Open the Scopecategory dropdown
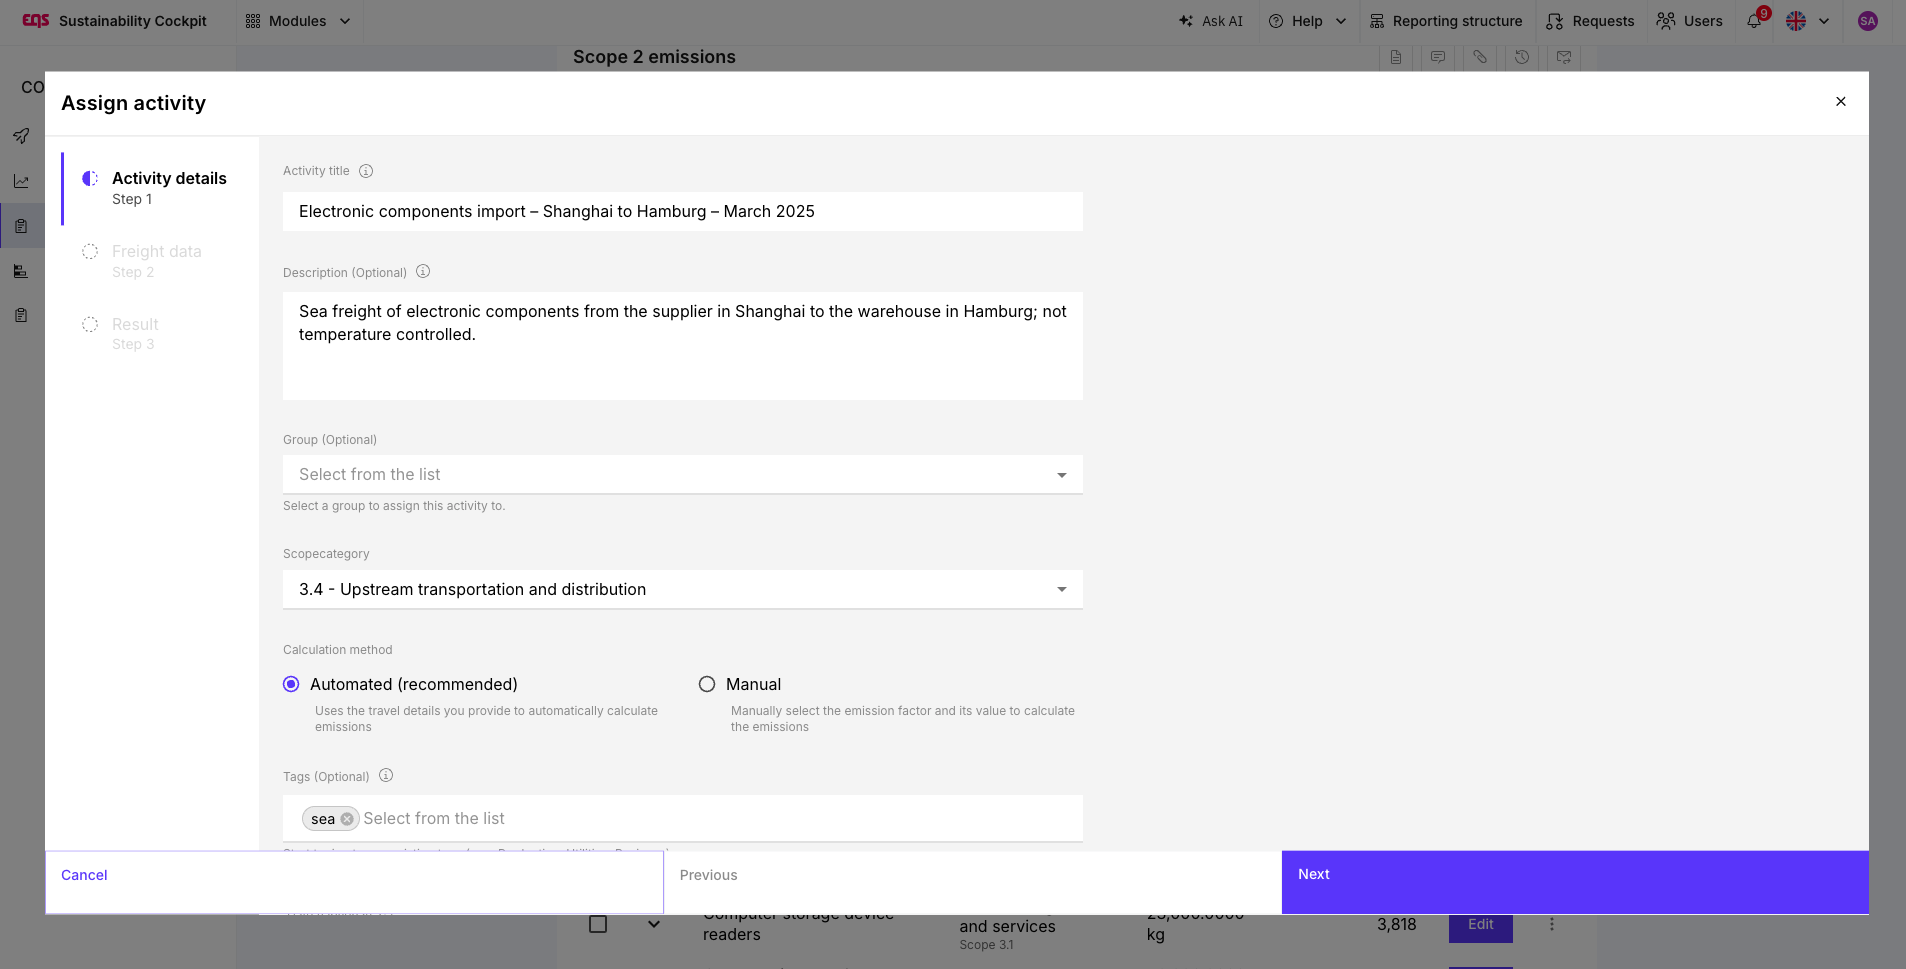The height and width of the screenshot is (969, 1906). click(x=683, y=590)
